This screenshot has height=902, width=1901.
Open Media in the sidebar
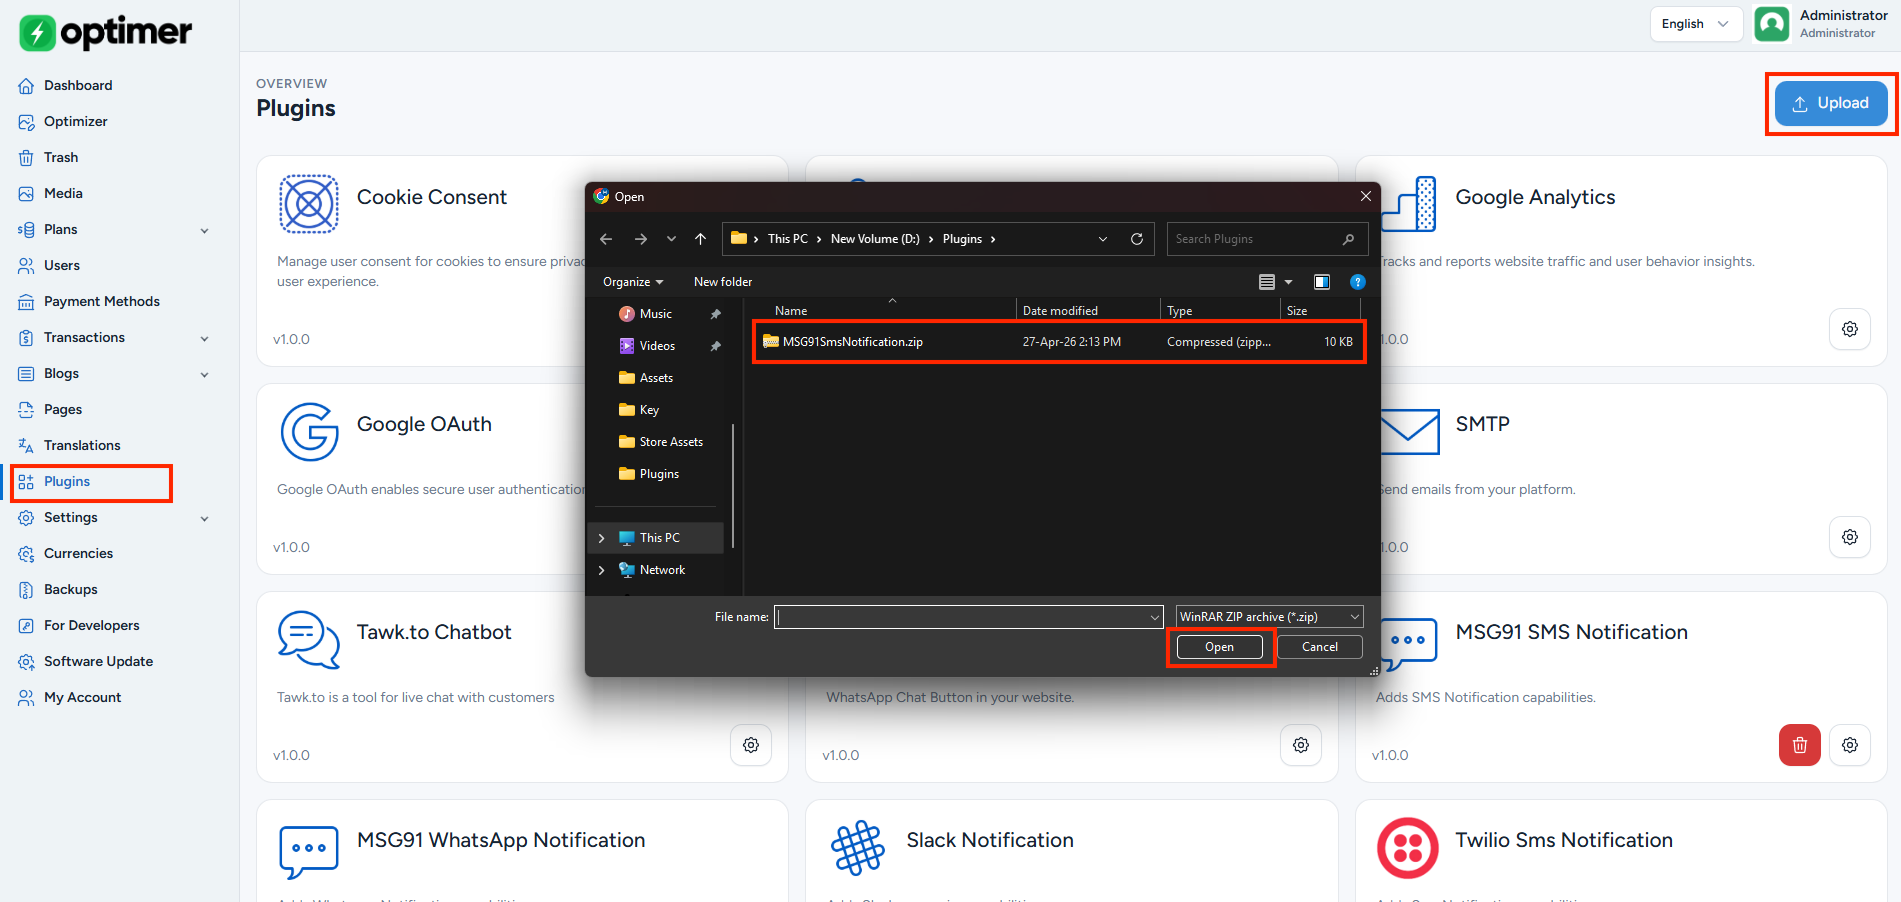pyautogui.click(x=63, y=193)
